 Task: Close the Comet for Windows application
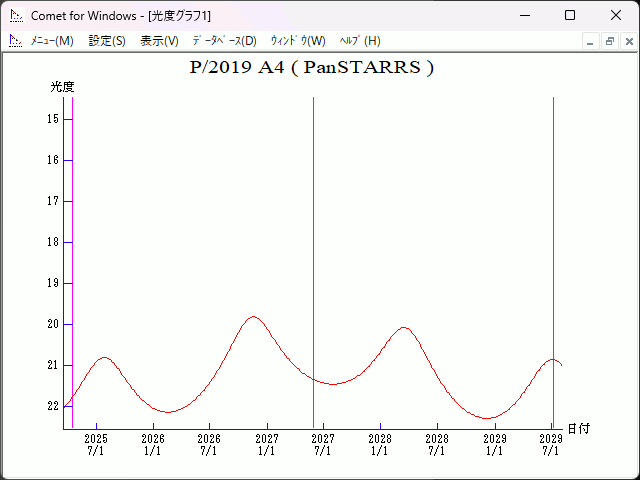pyautogui.click(x=615, y=16)
